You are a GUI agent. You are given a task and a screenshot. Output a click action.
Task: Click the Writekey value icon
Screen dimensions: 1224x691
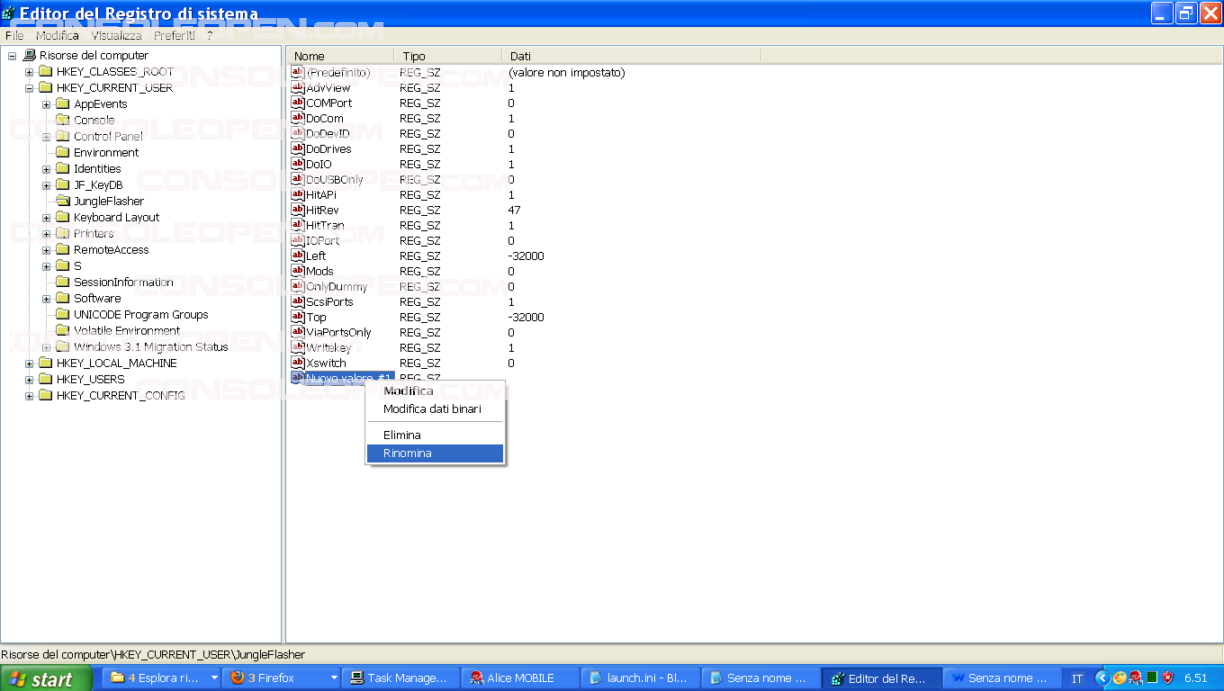click(297, 348)
